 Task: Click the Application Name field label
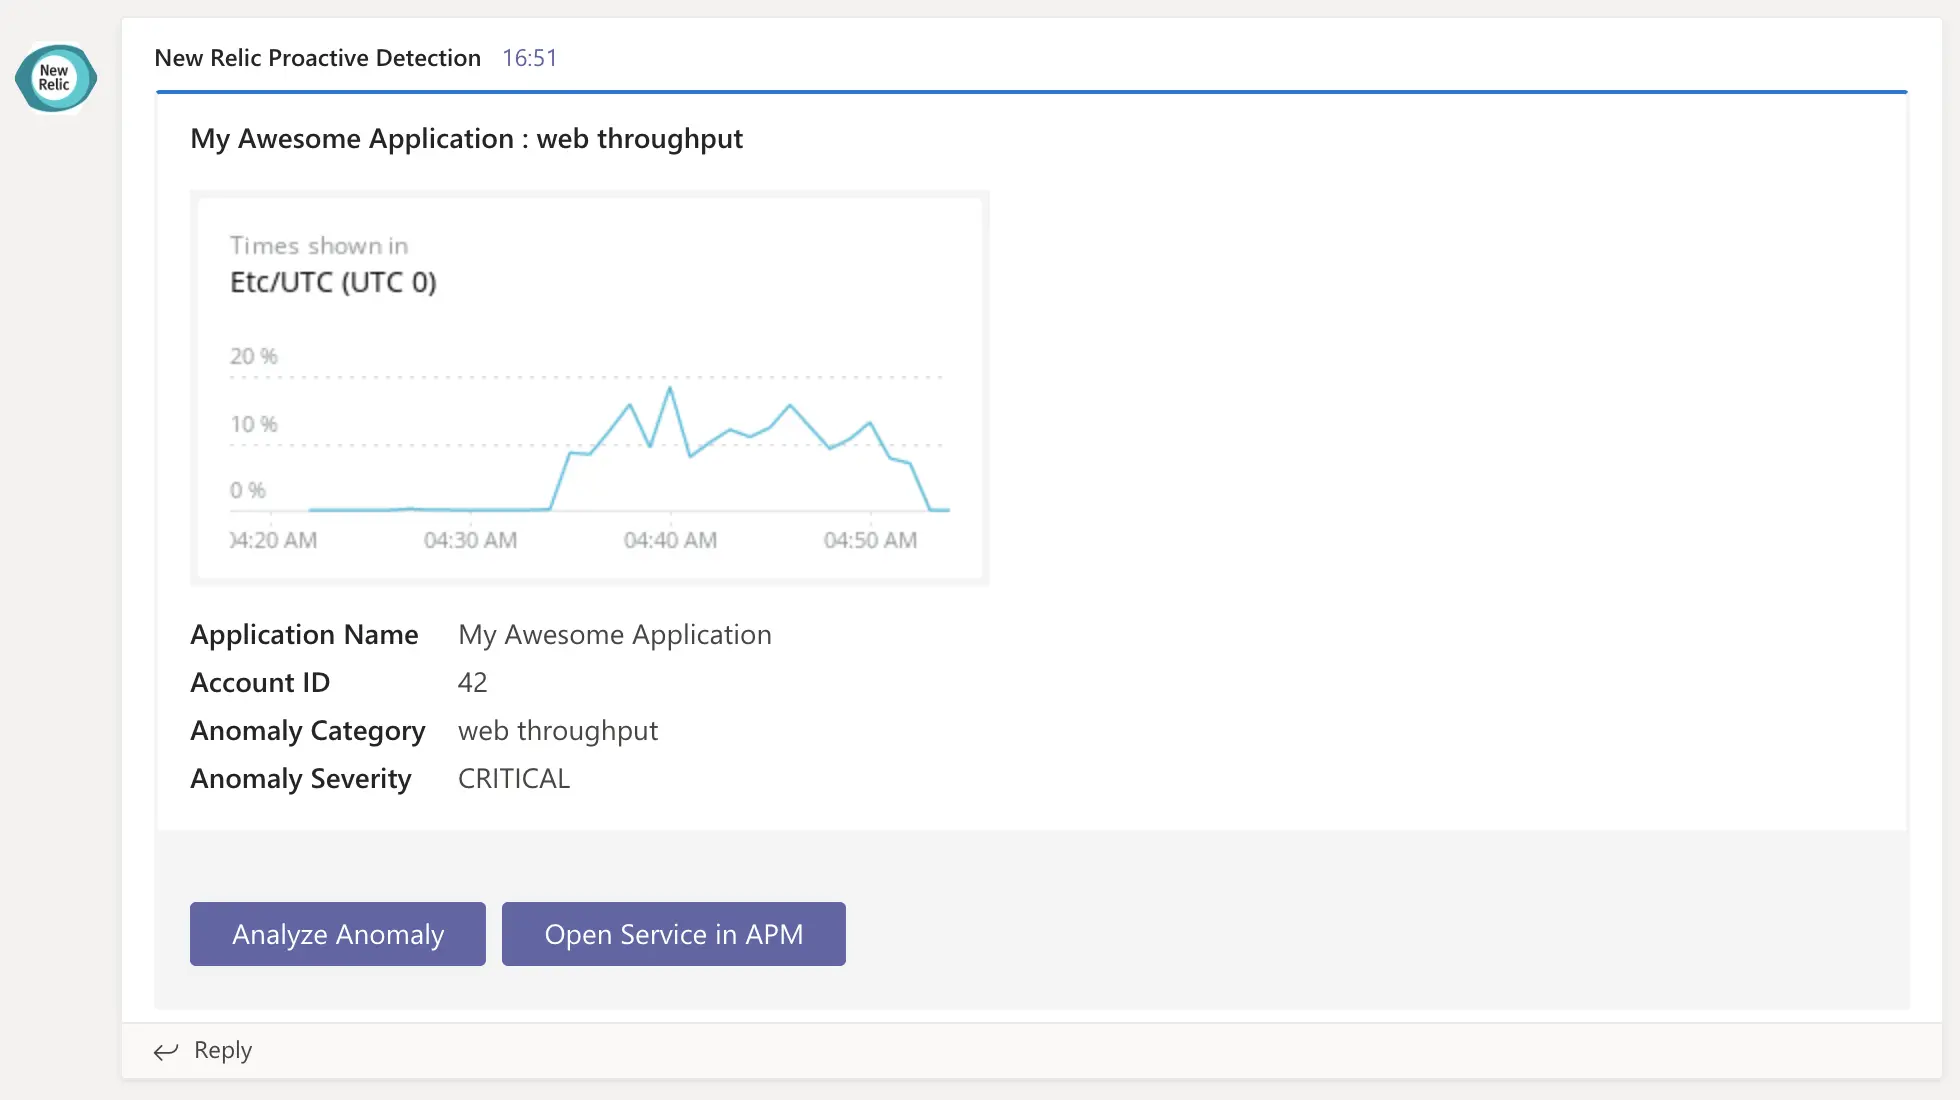coord(304,634)
